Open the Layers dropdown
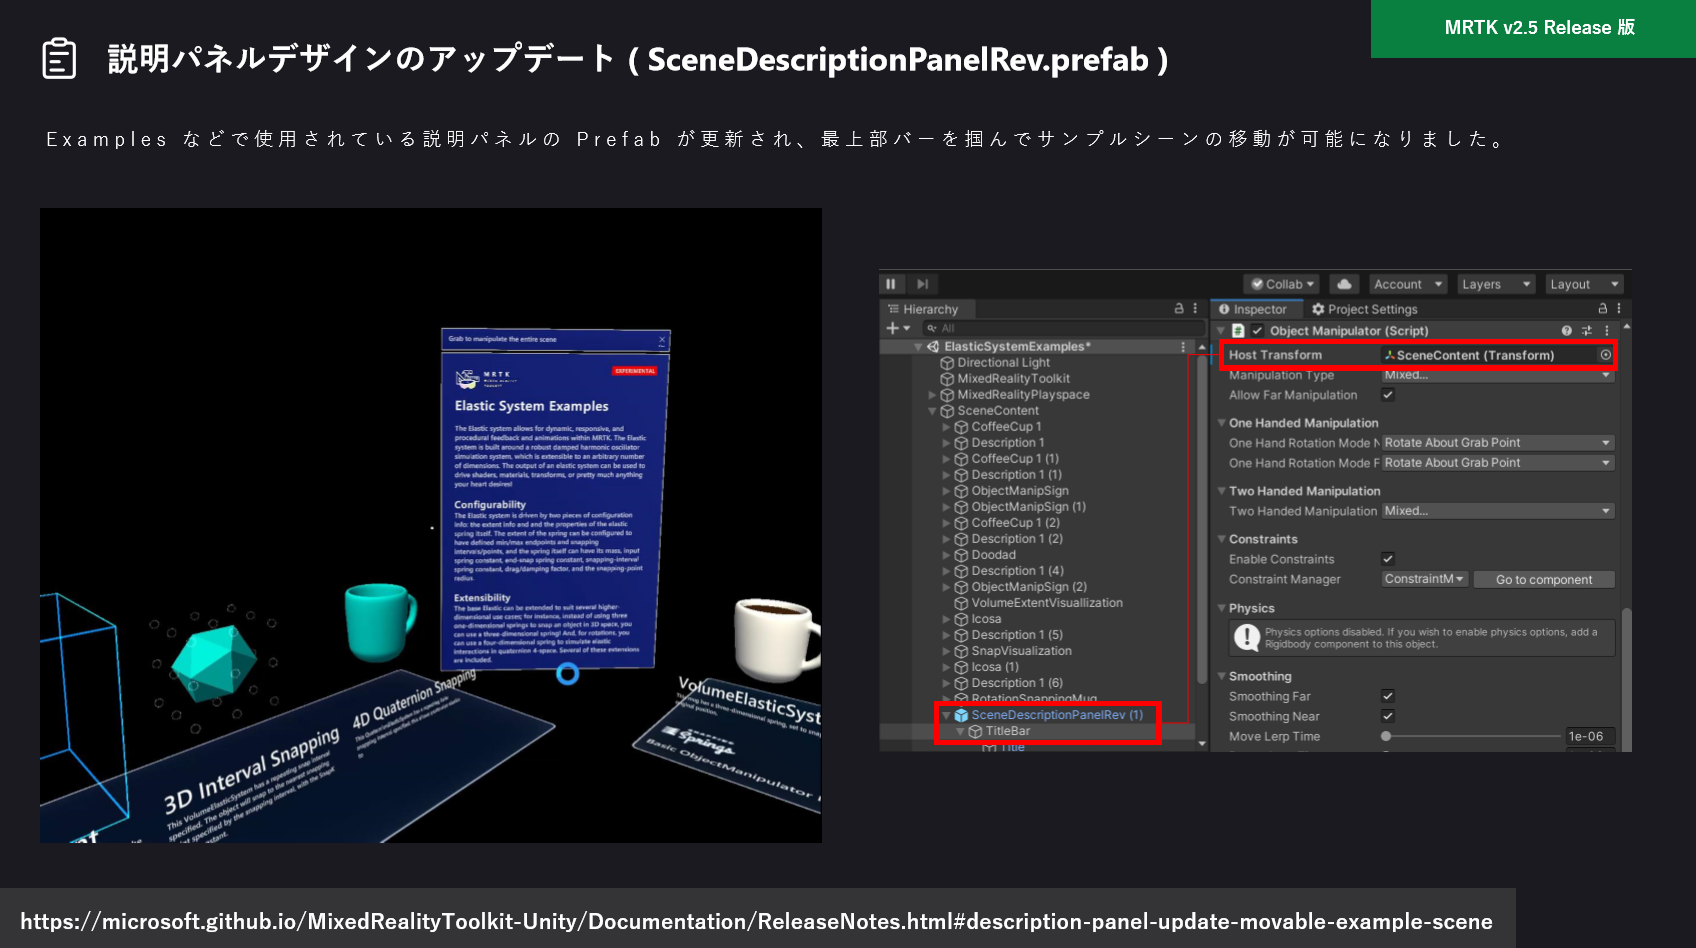This screenshot has width=1696, height=948. [1496, 284]
